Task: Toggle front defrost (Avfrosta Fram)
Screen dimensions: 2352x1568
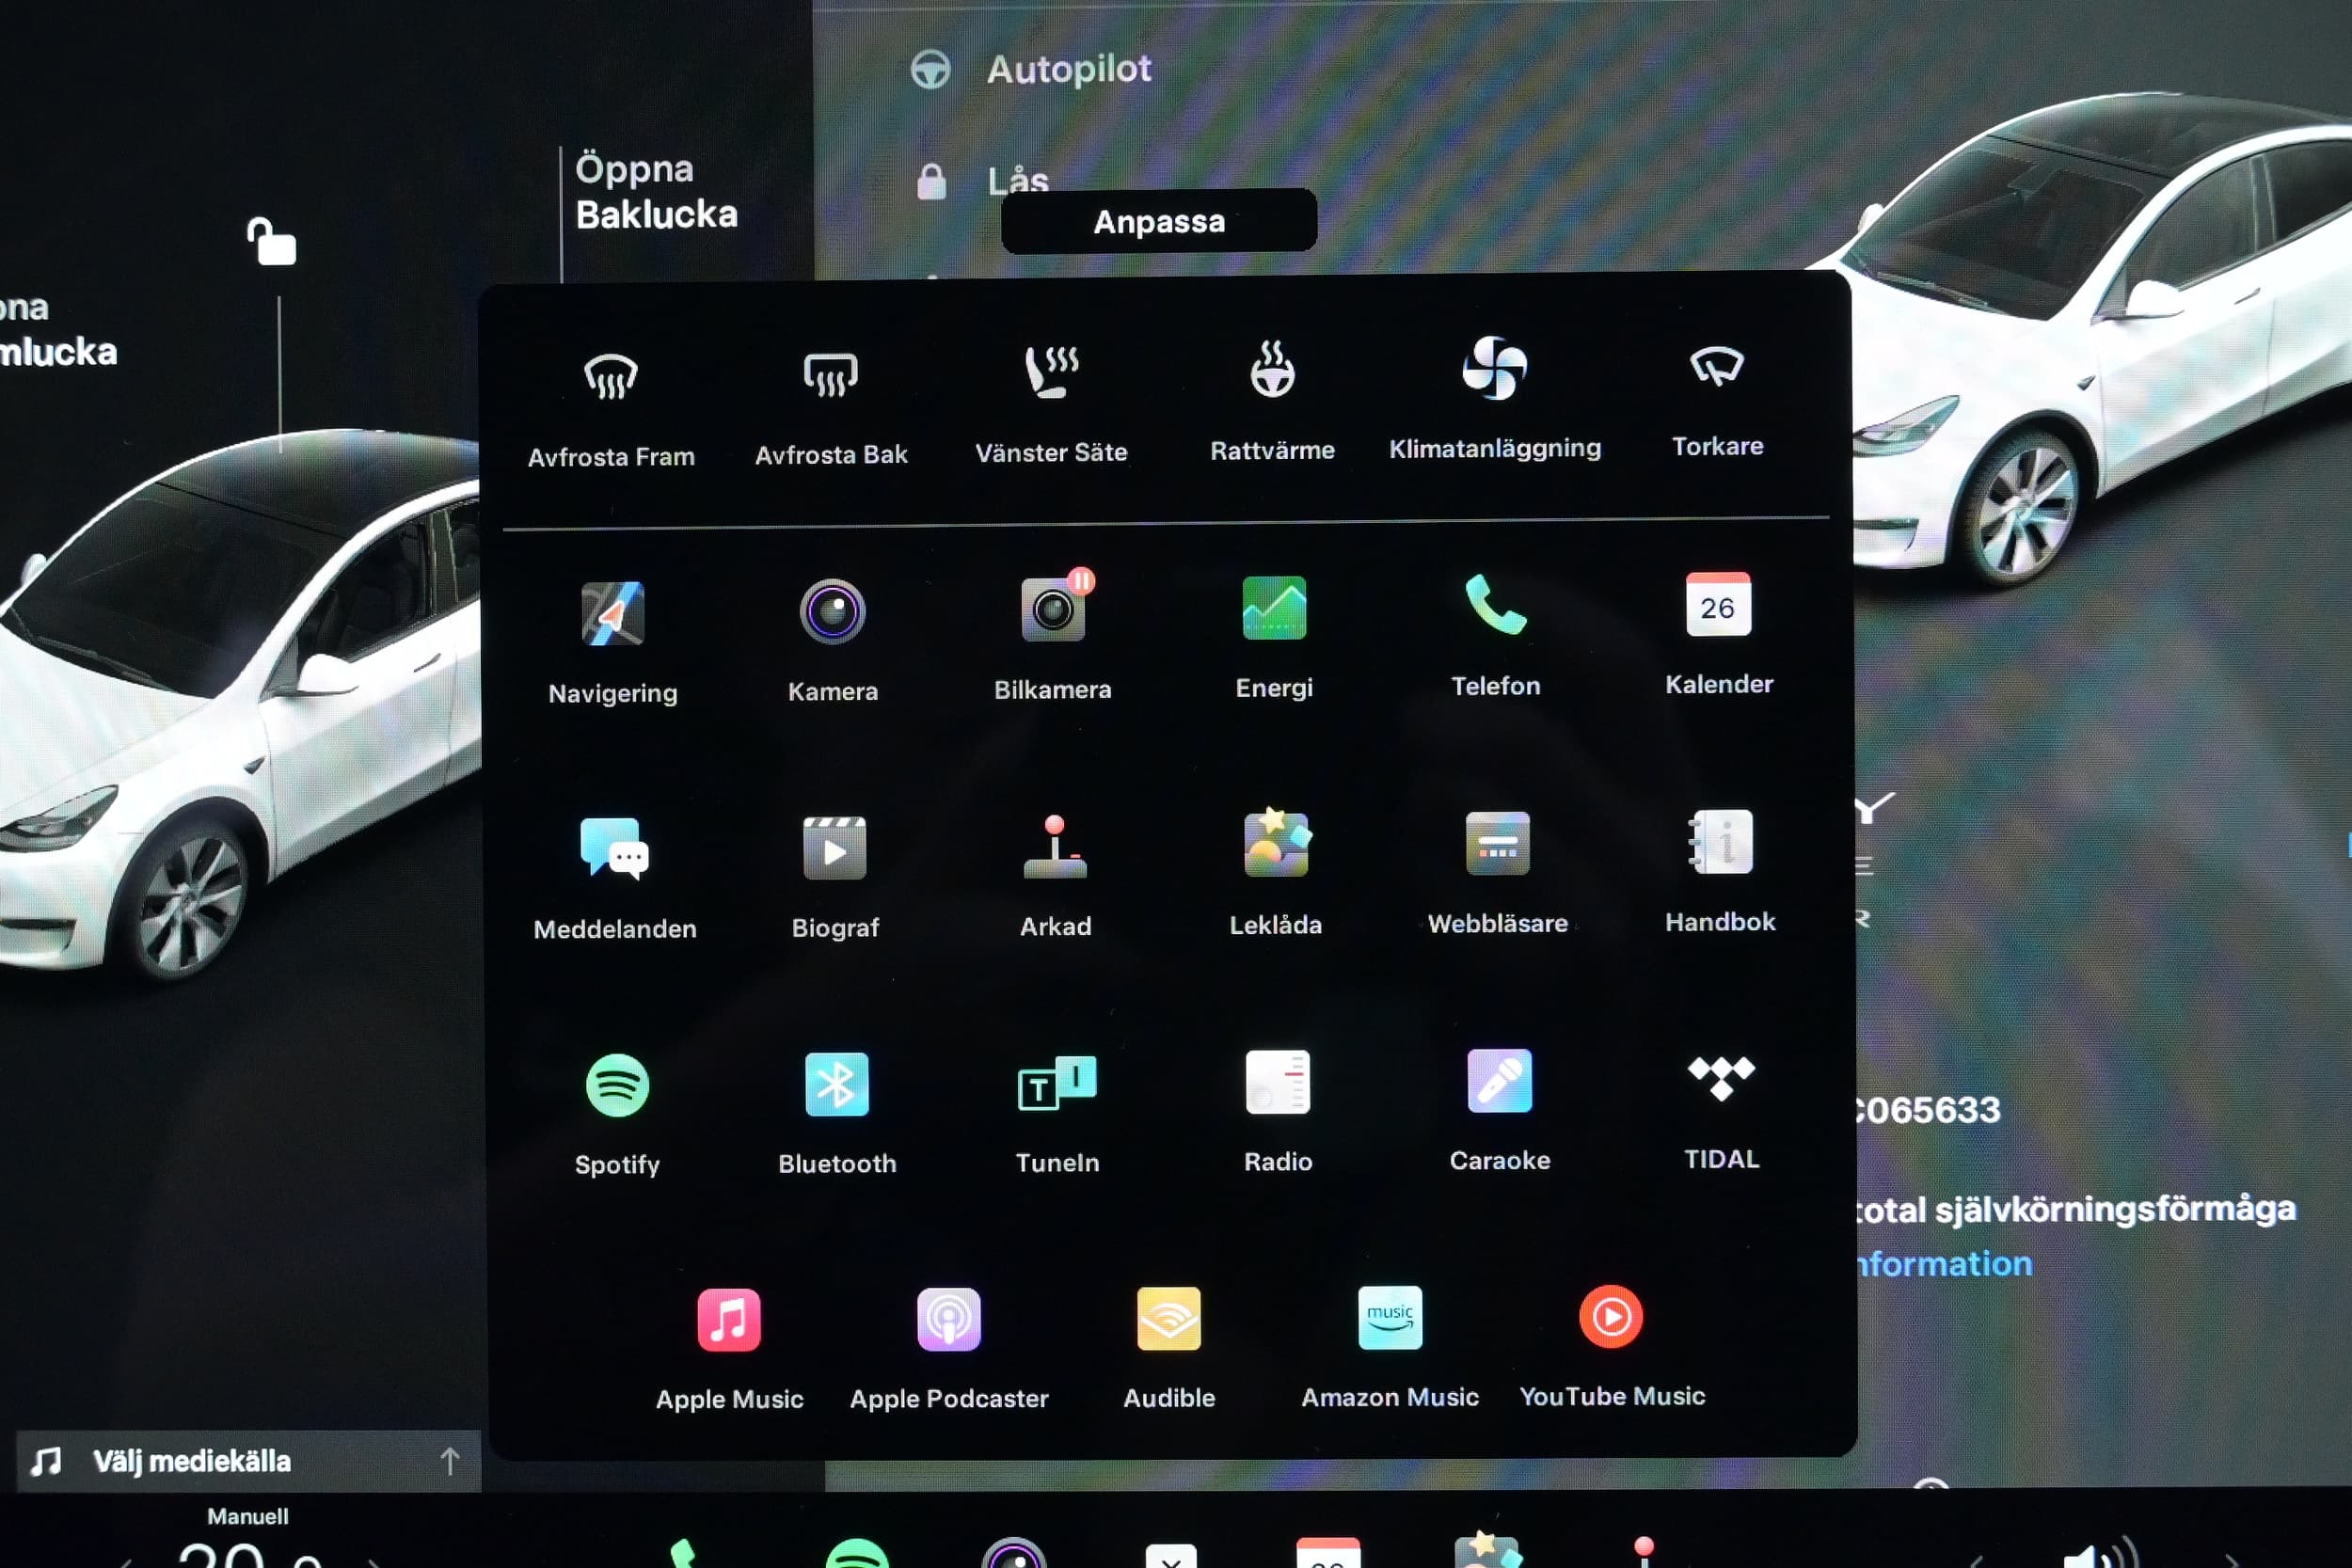Action: 611,409
